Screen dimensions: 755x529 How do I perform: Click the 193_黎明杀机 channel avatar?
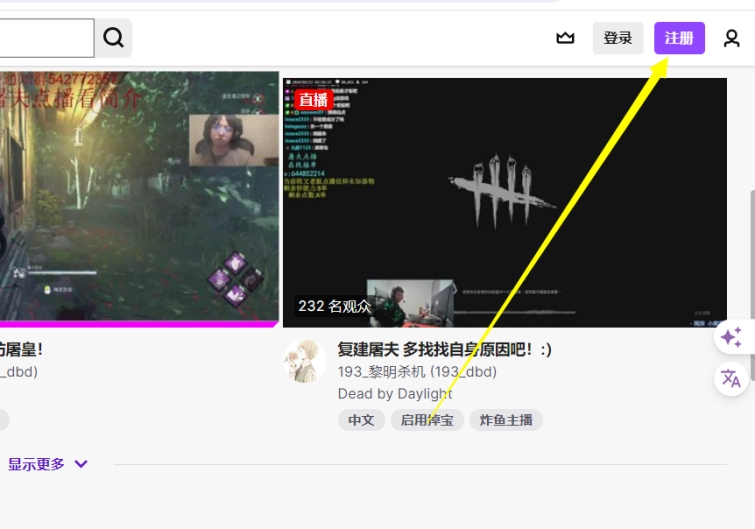(304, 361)
